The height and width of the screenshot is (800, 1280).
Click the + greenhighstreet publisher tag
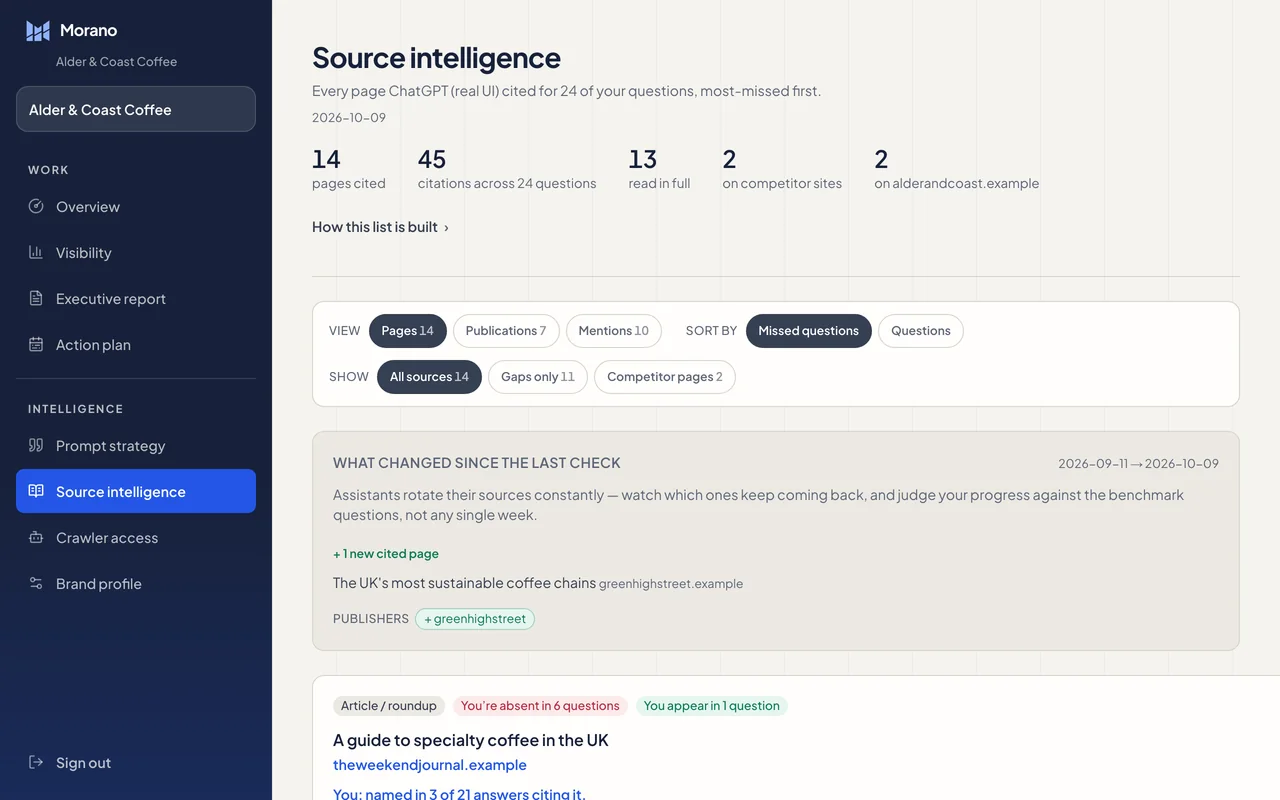[475, 619]
